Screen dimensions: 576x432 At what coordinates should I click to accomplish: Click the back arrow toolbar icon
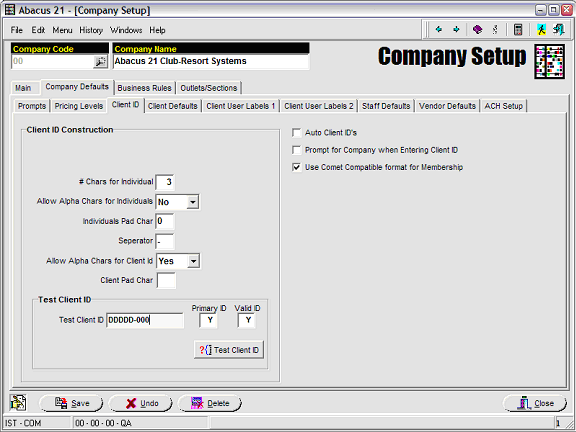[x=438, y=29]
